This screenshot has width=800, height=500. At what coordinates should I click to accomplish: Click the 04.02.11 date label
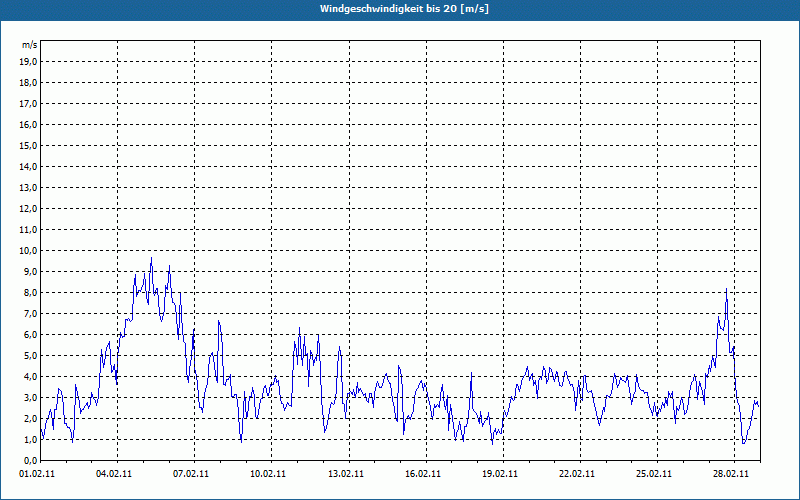coord(114,473)
